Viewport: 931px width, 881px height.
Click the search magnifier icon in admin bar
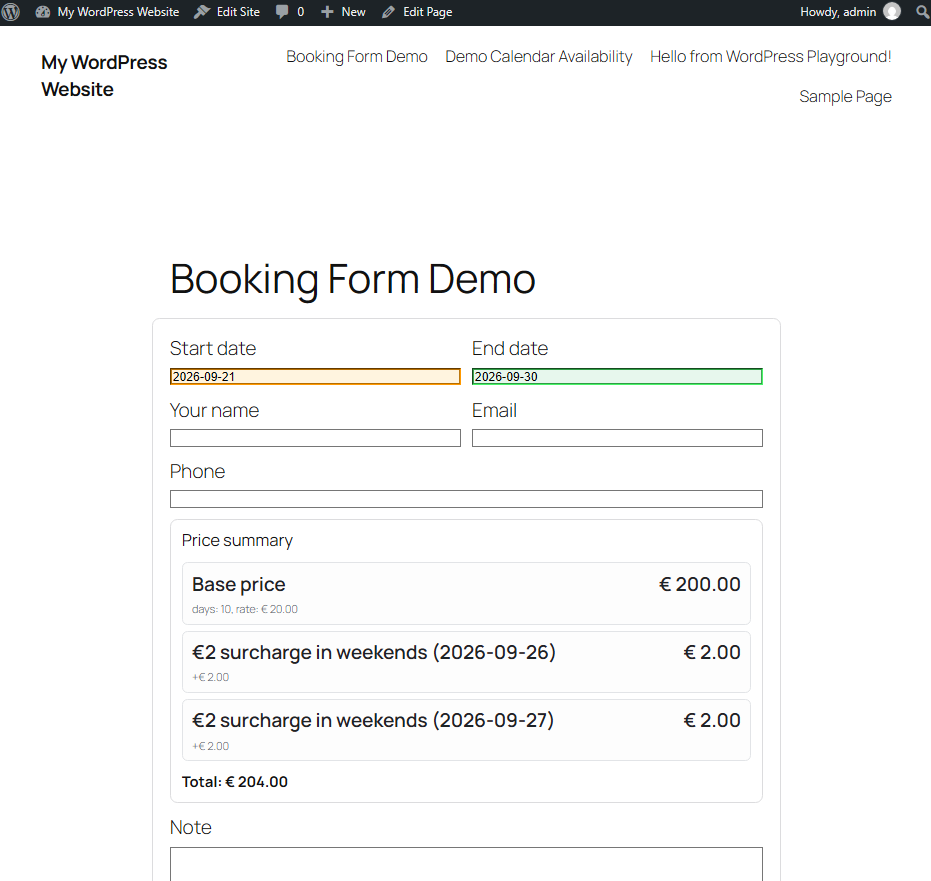click(x=922, y=12)
